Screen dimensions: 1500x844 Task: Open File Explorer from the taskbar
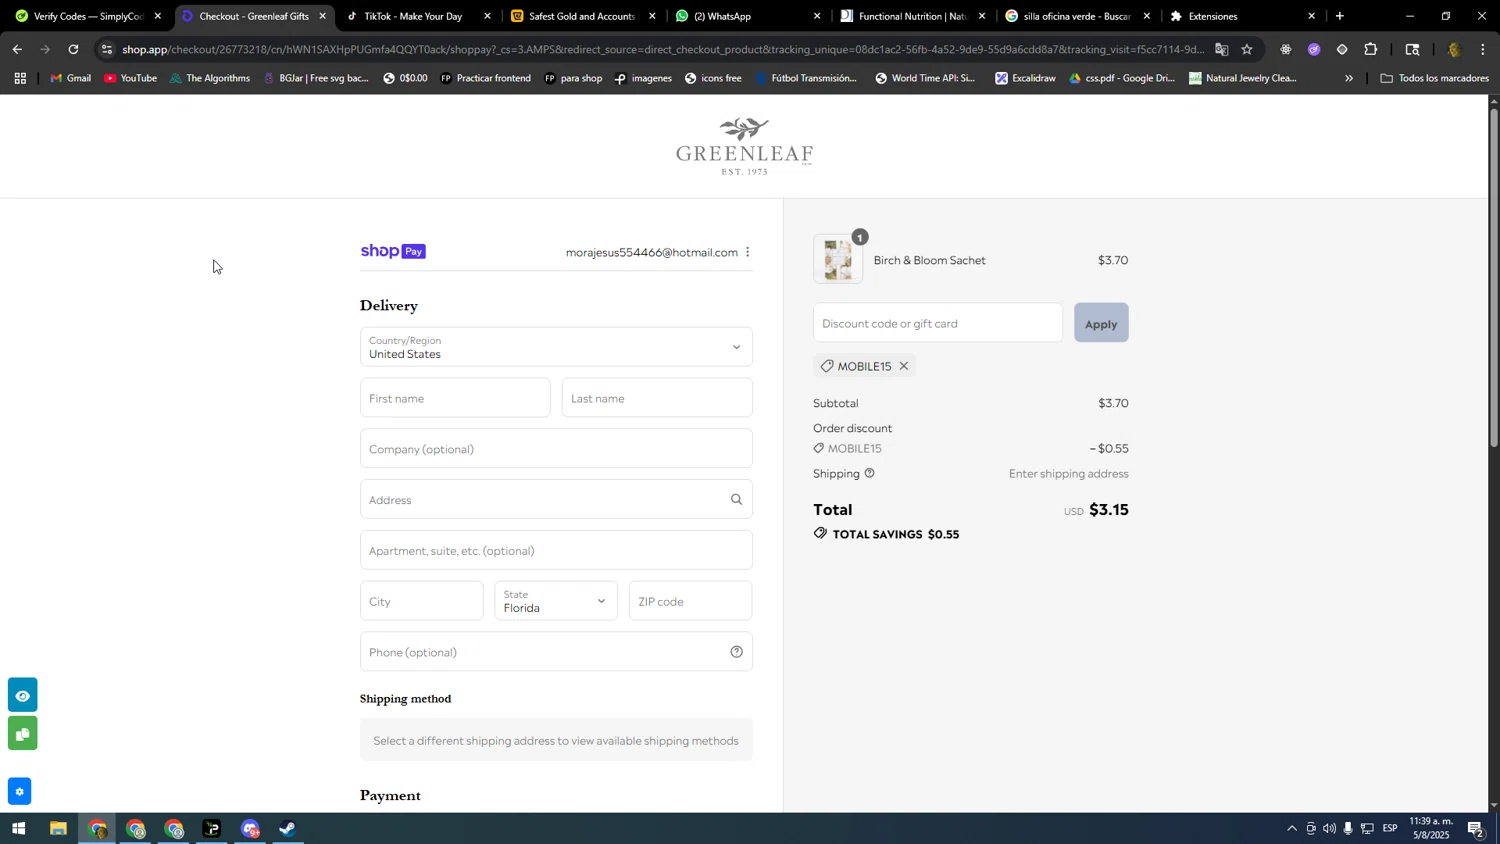tap(58, 828)
